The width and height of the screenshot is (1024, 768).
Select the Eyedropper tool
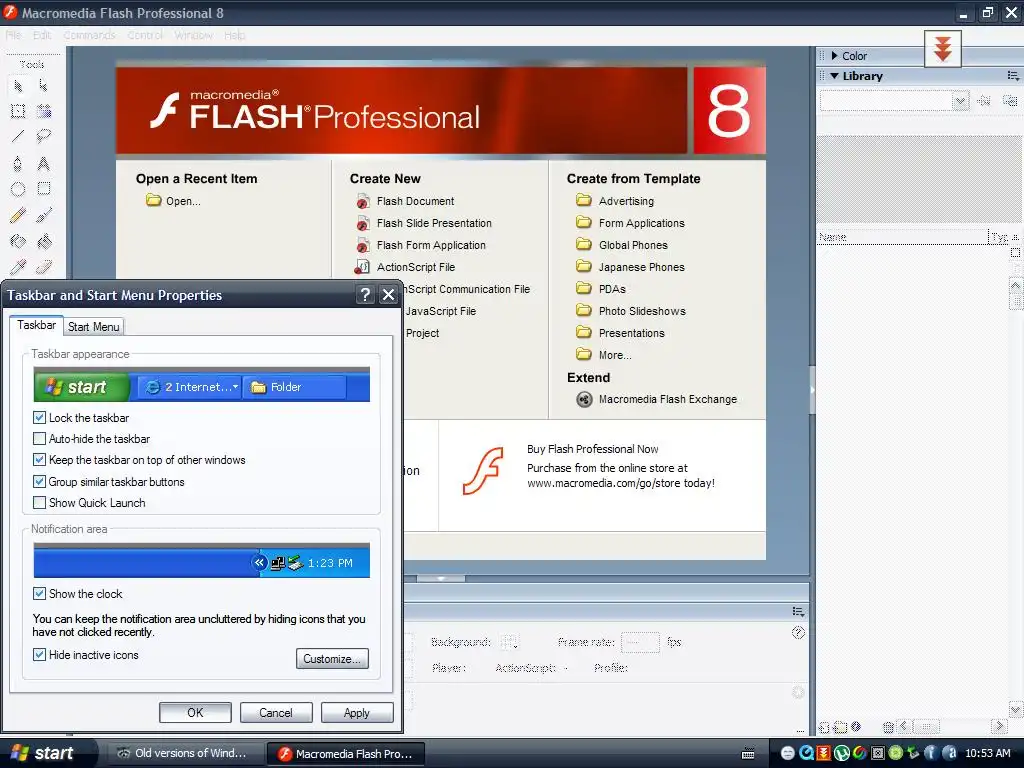(x=18, y=266)
